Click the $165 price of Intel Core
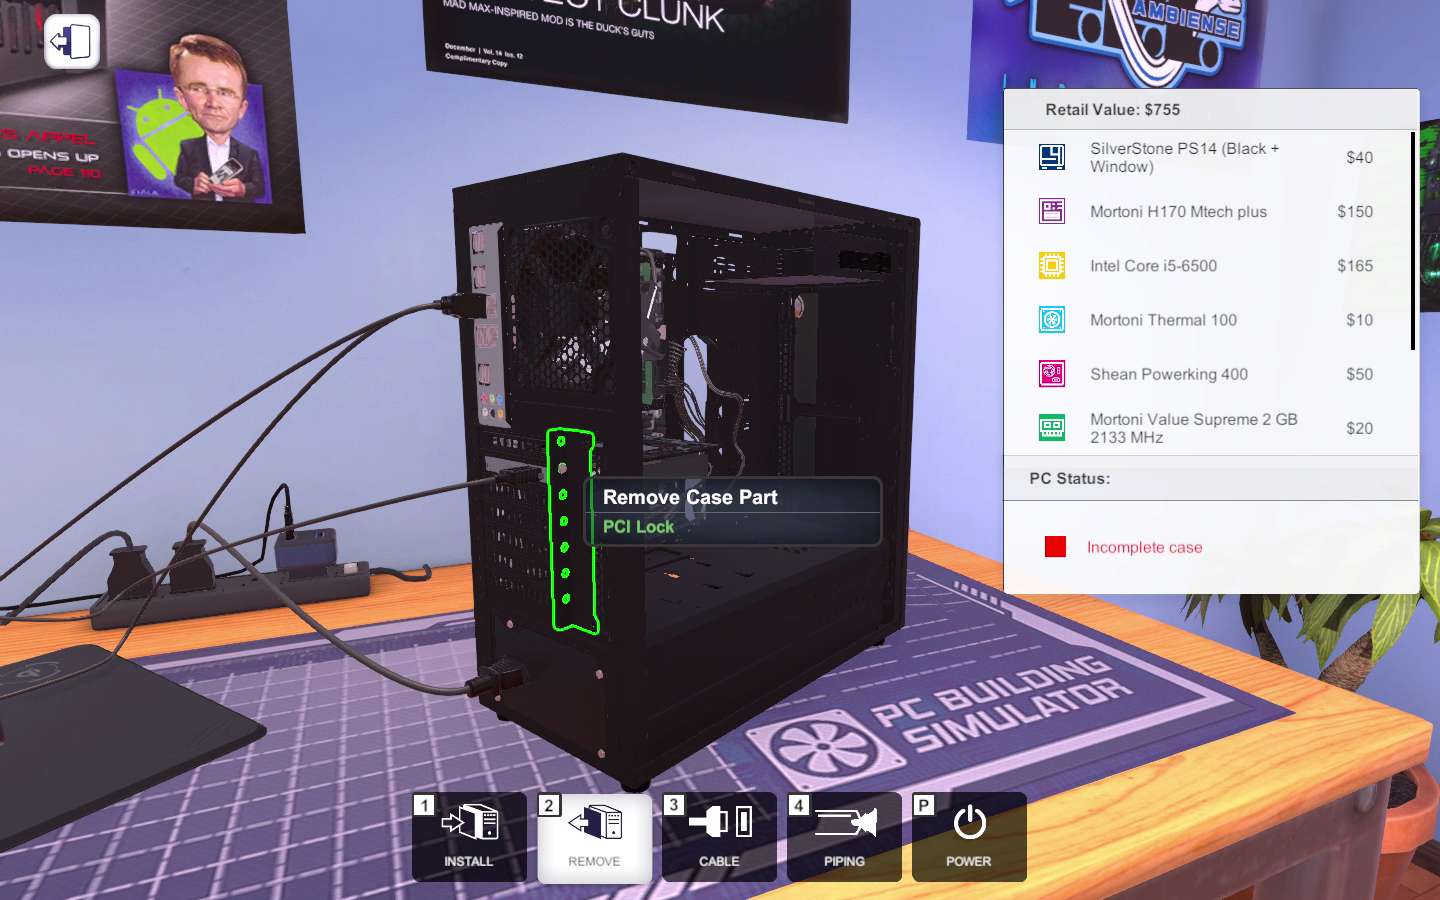 pos(1355,266)
